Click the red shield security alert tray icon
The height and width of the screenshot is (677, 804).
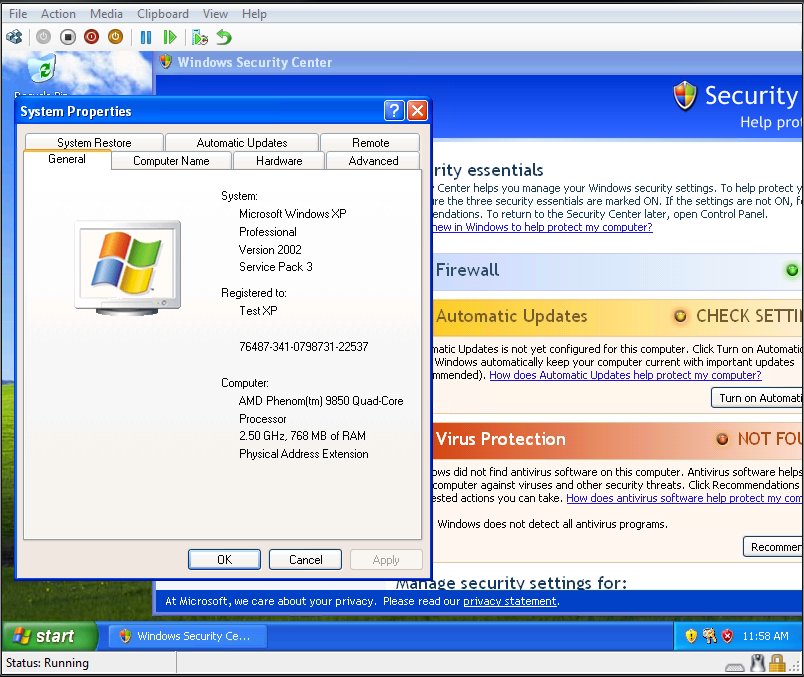pyautogui.click(x=728, y=636)
